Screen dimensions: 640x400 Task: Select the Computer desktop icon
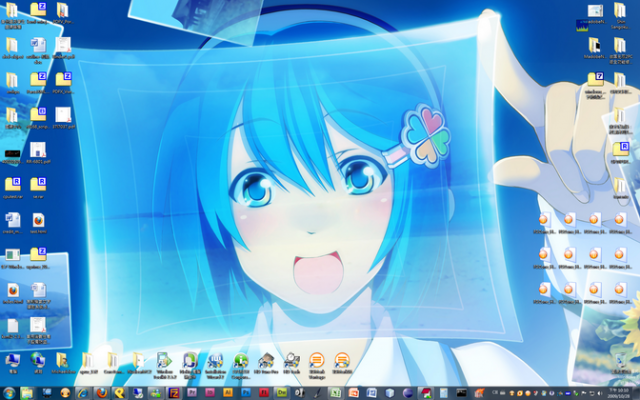13,362
